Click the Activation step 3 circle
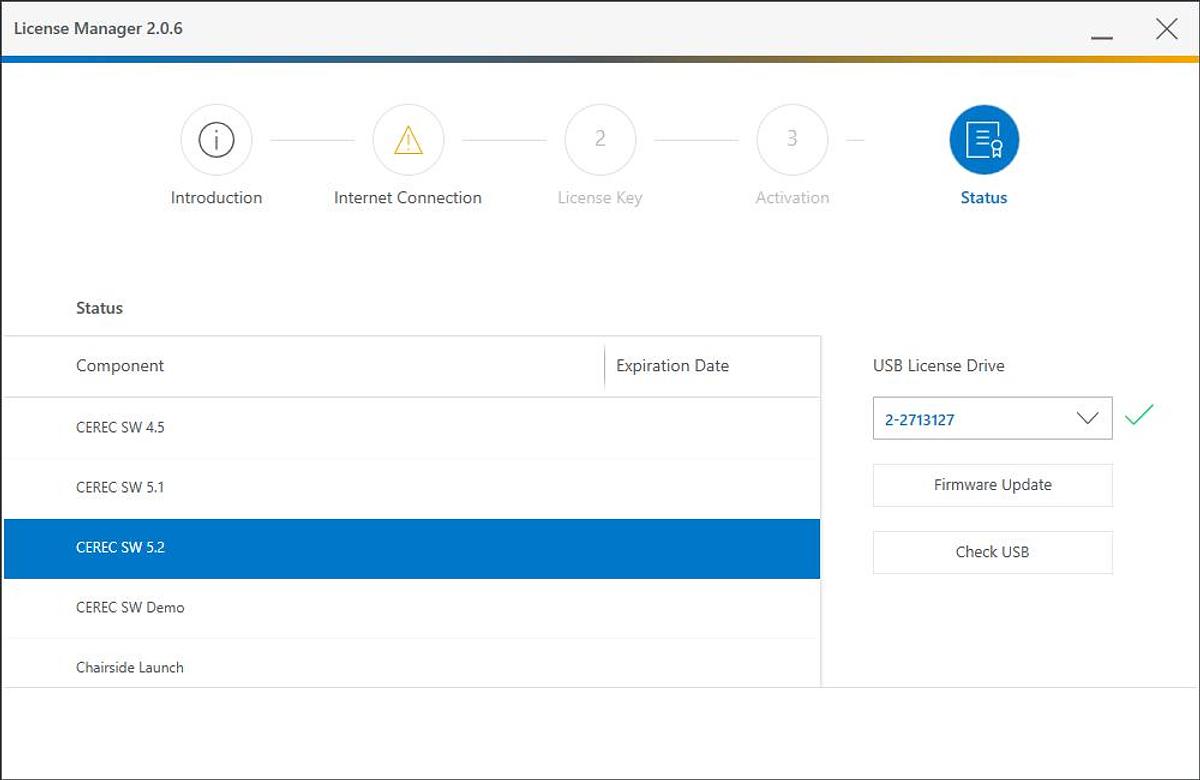 (792, 140)
